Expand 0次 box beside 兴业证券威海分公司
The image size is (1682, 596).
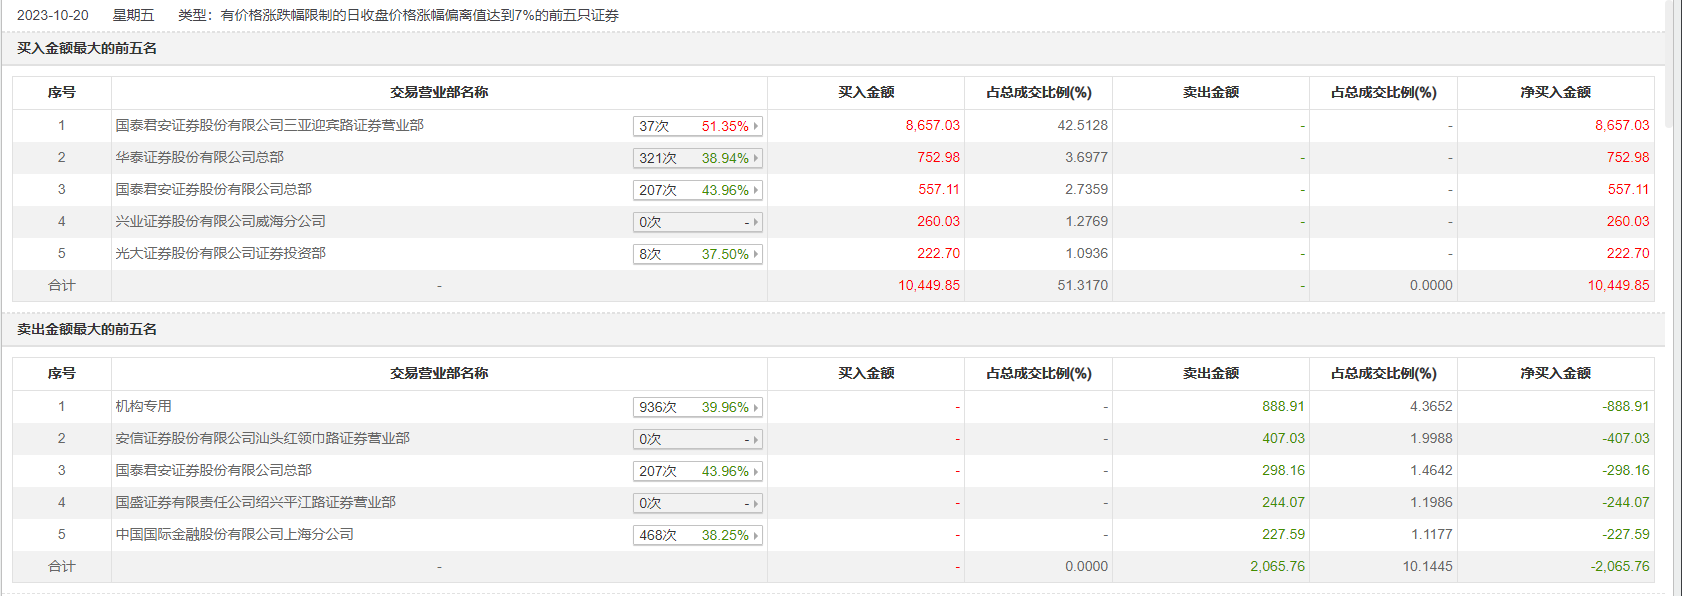(x=697, y=222)
